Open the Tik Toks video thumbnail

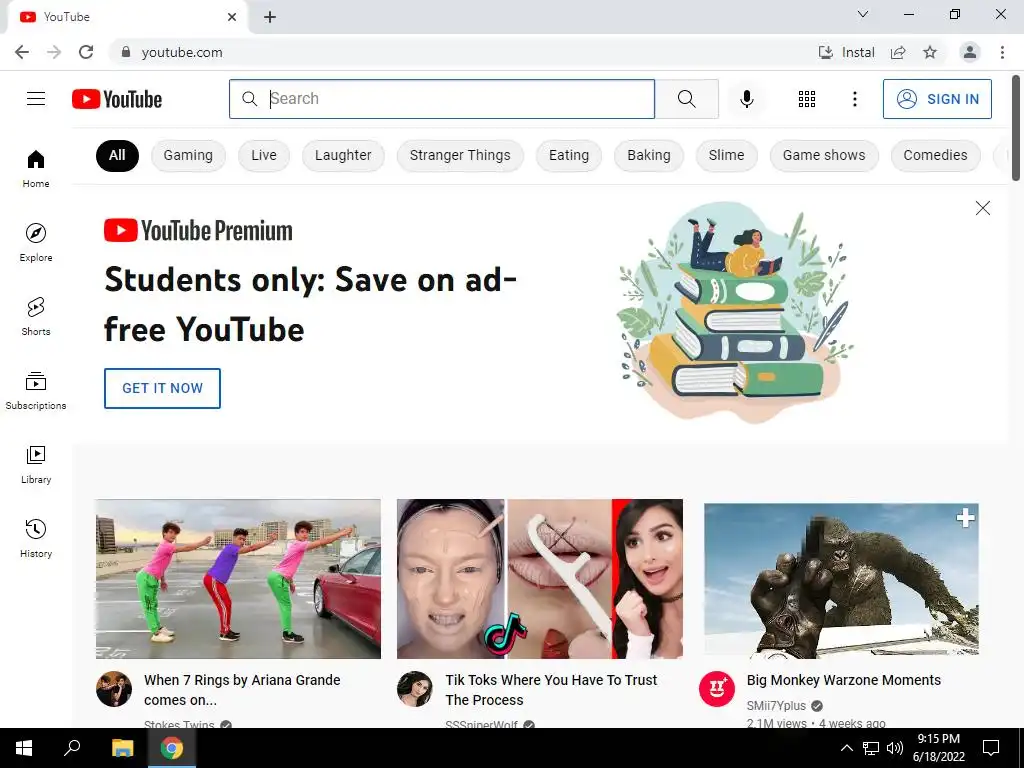pyautogui.click(x=539, y=579)
